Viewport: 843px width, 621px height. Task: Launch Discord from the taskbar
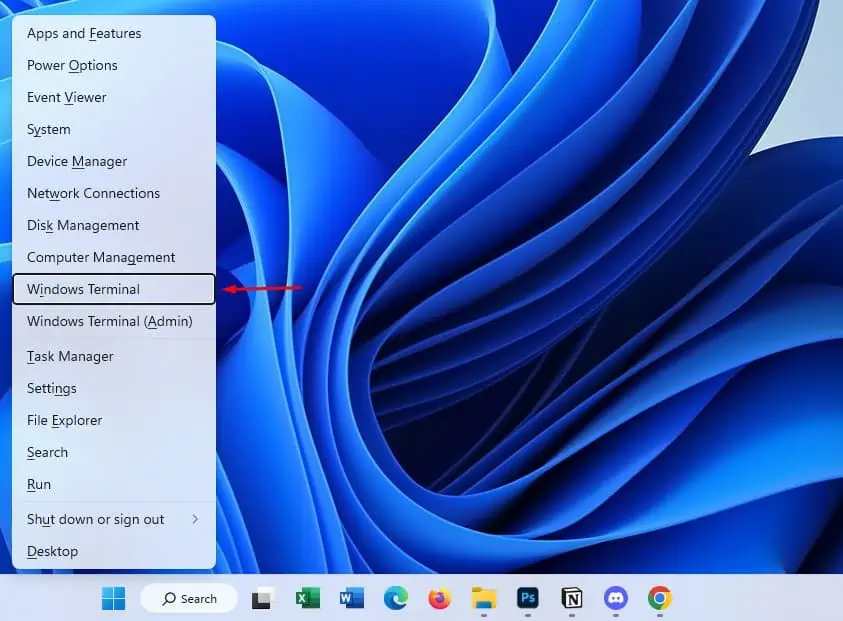(x=615, y=598)
